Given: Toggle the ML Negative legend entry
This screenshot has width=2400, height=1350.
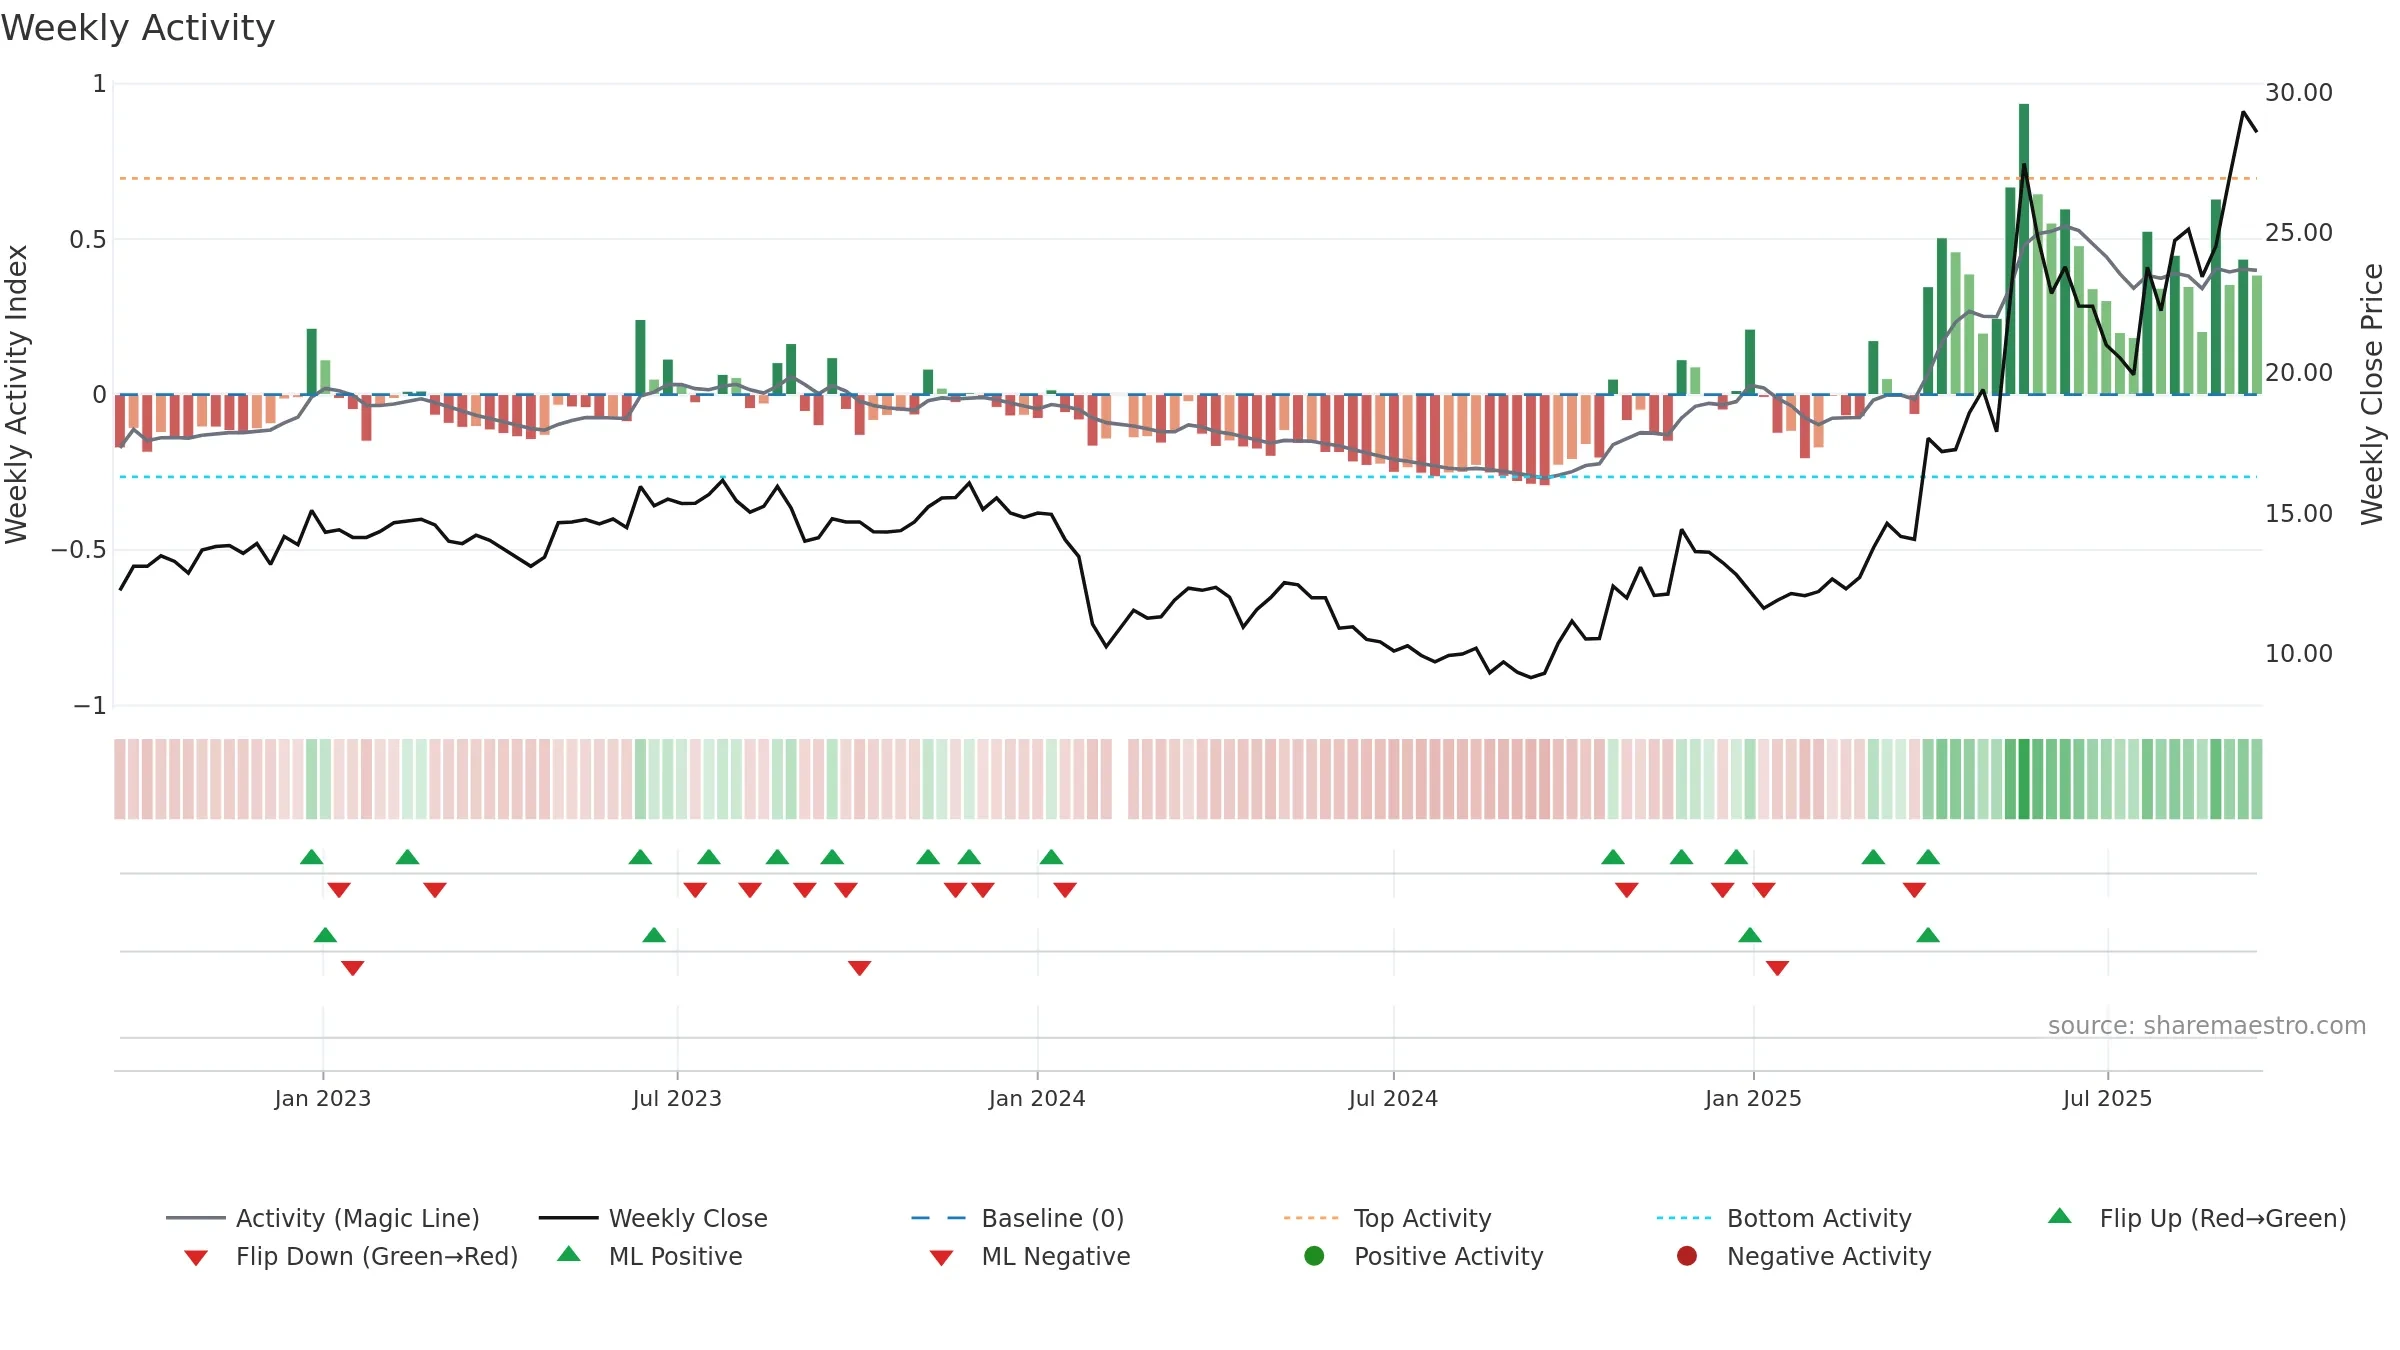Looking at the screenshot, I should point(1030,1256).
